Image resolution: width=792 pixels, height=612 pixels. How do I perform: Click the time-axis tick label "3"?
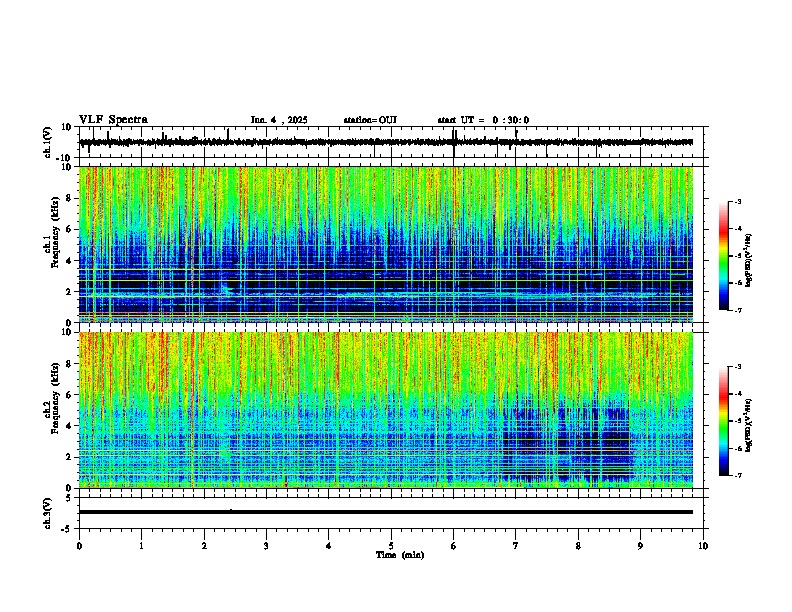(266, 546)
